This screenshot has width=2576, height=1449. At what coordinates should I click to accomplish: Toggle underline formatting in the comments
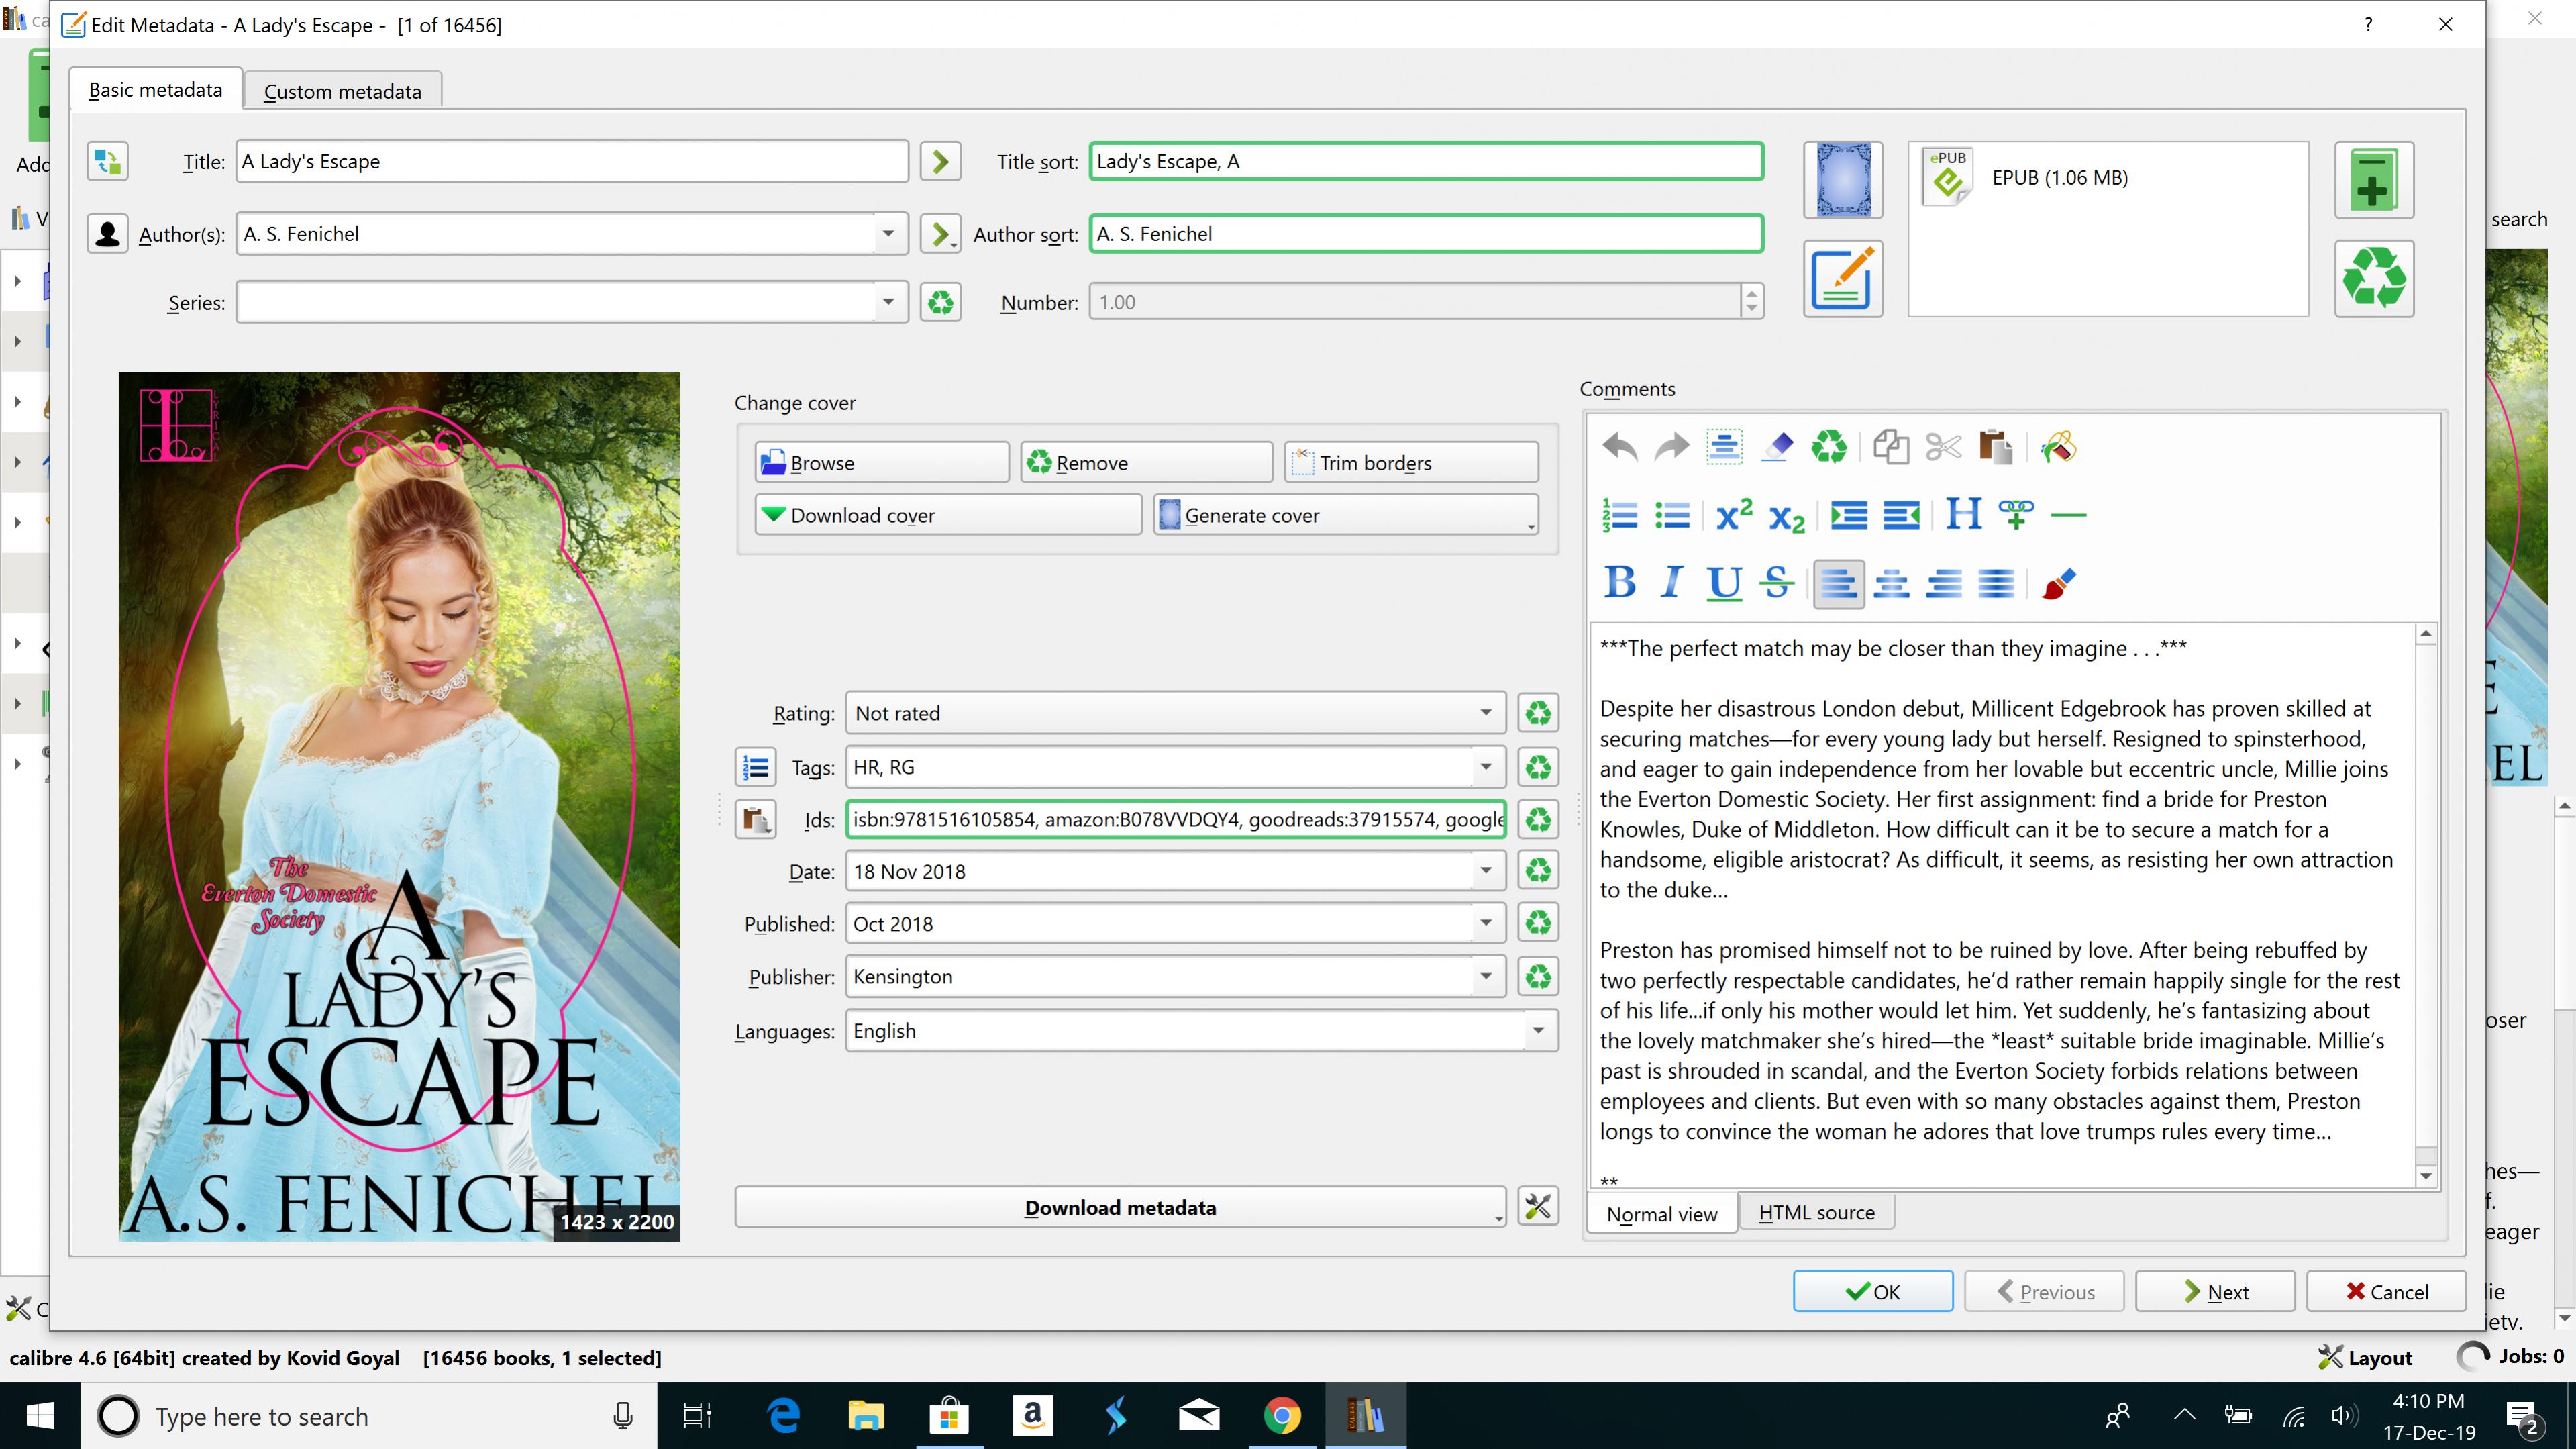[x=1723, y=582]
